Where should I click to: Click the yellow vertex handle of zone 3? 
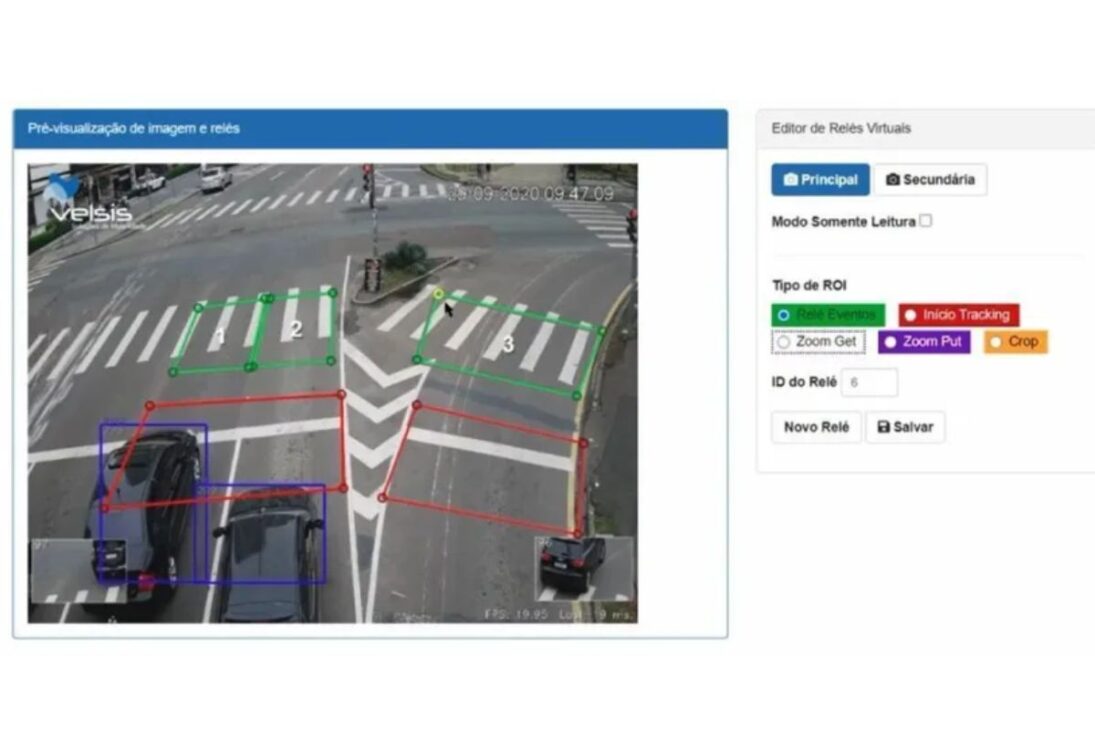(x=438, y=294)
